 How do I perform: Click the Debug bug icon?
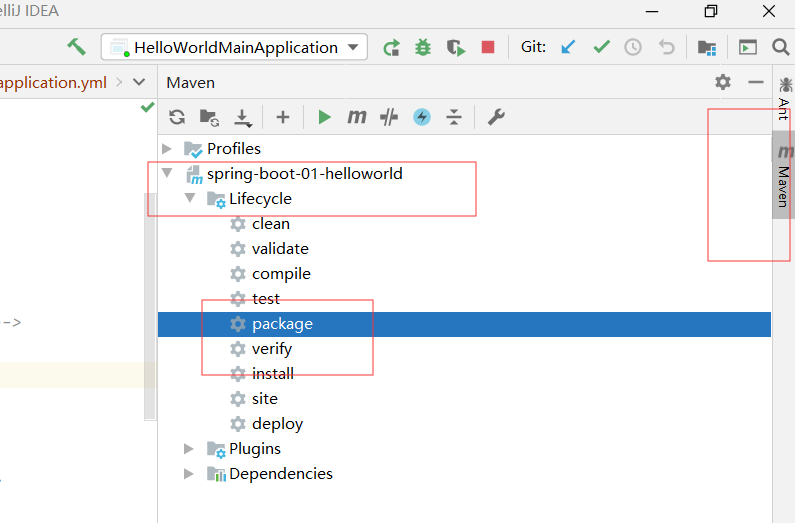click(x=423, y=47)
